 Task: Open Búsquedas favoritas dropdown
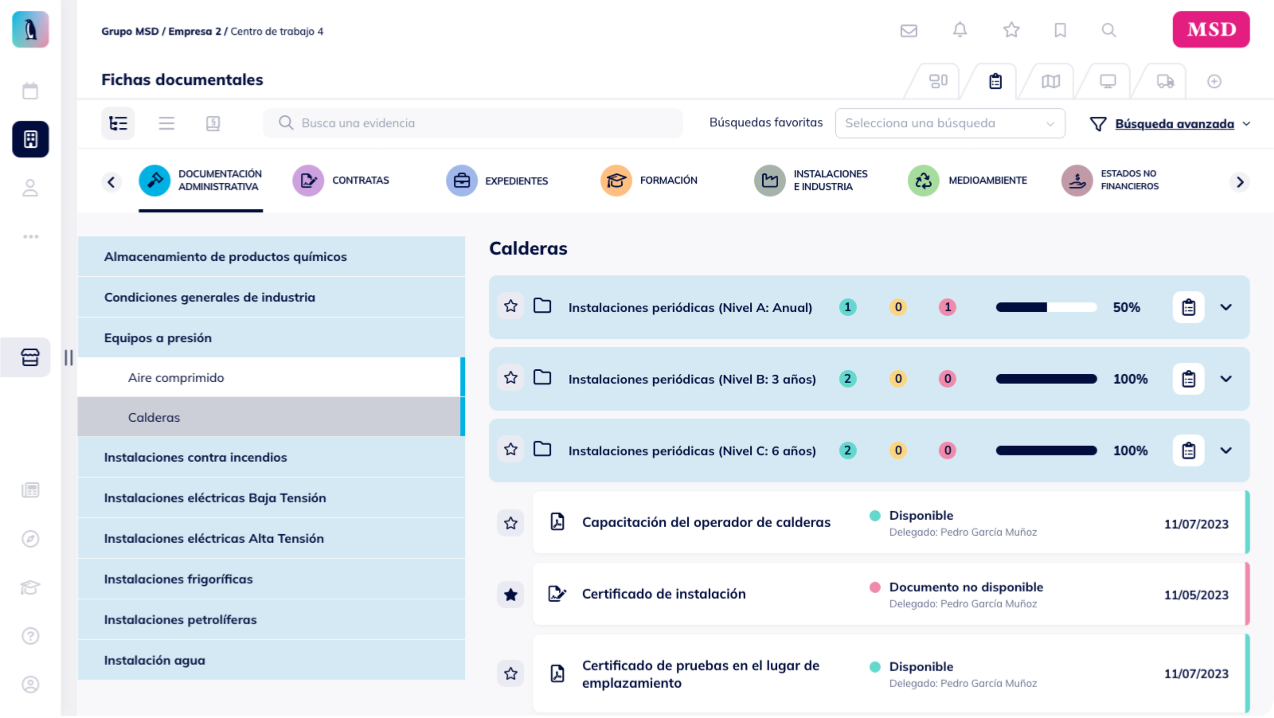(950, 123)
